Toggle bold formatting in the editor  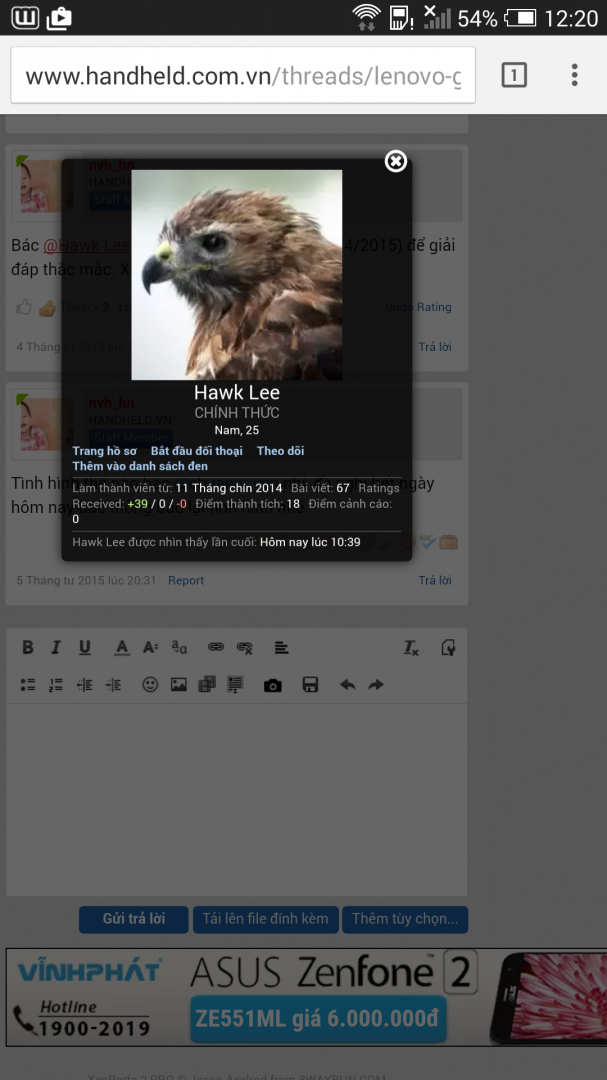click(x=28, y=647)
